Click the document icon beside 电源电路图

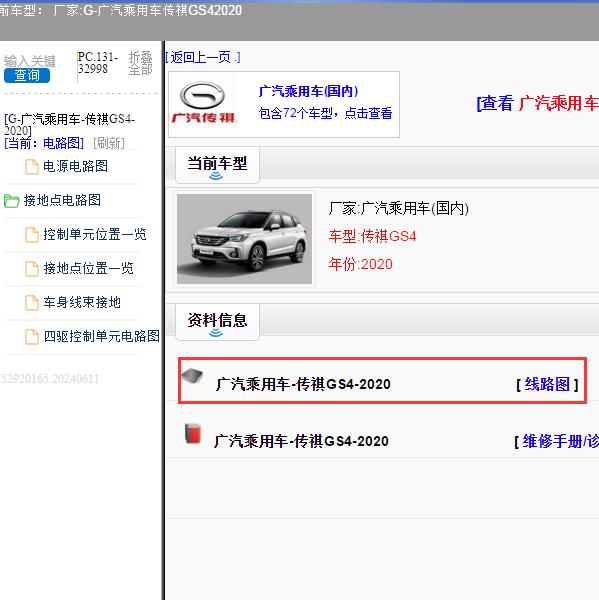coord(32,167)
